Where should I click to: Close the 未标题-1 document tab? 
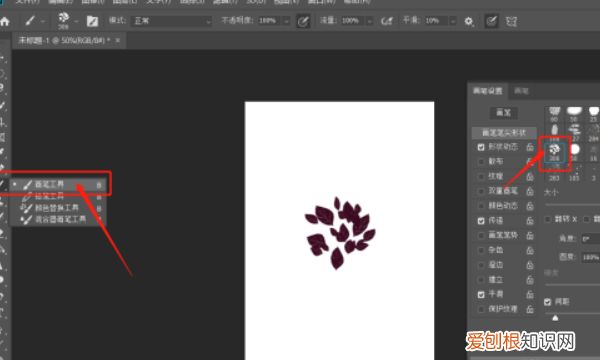[x=117, y=40]
